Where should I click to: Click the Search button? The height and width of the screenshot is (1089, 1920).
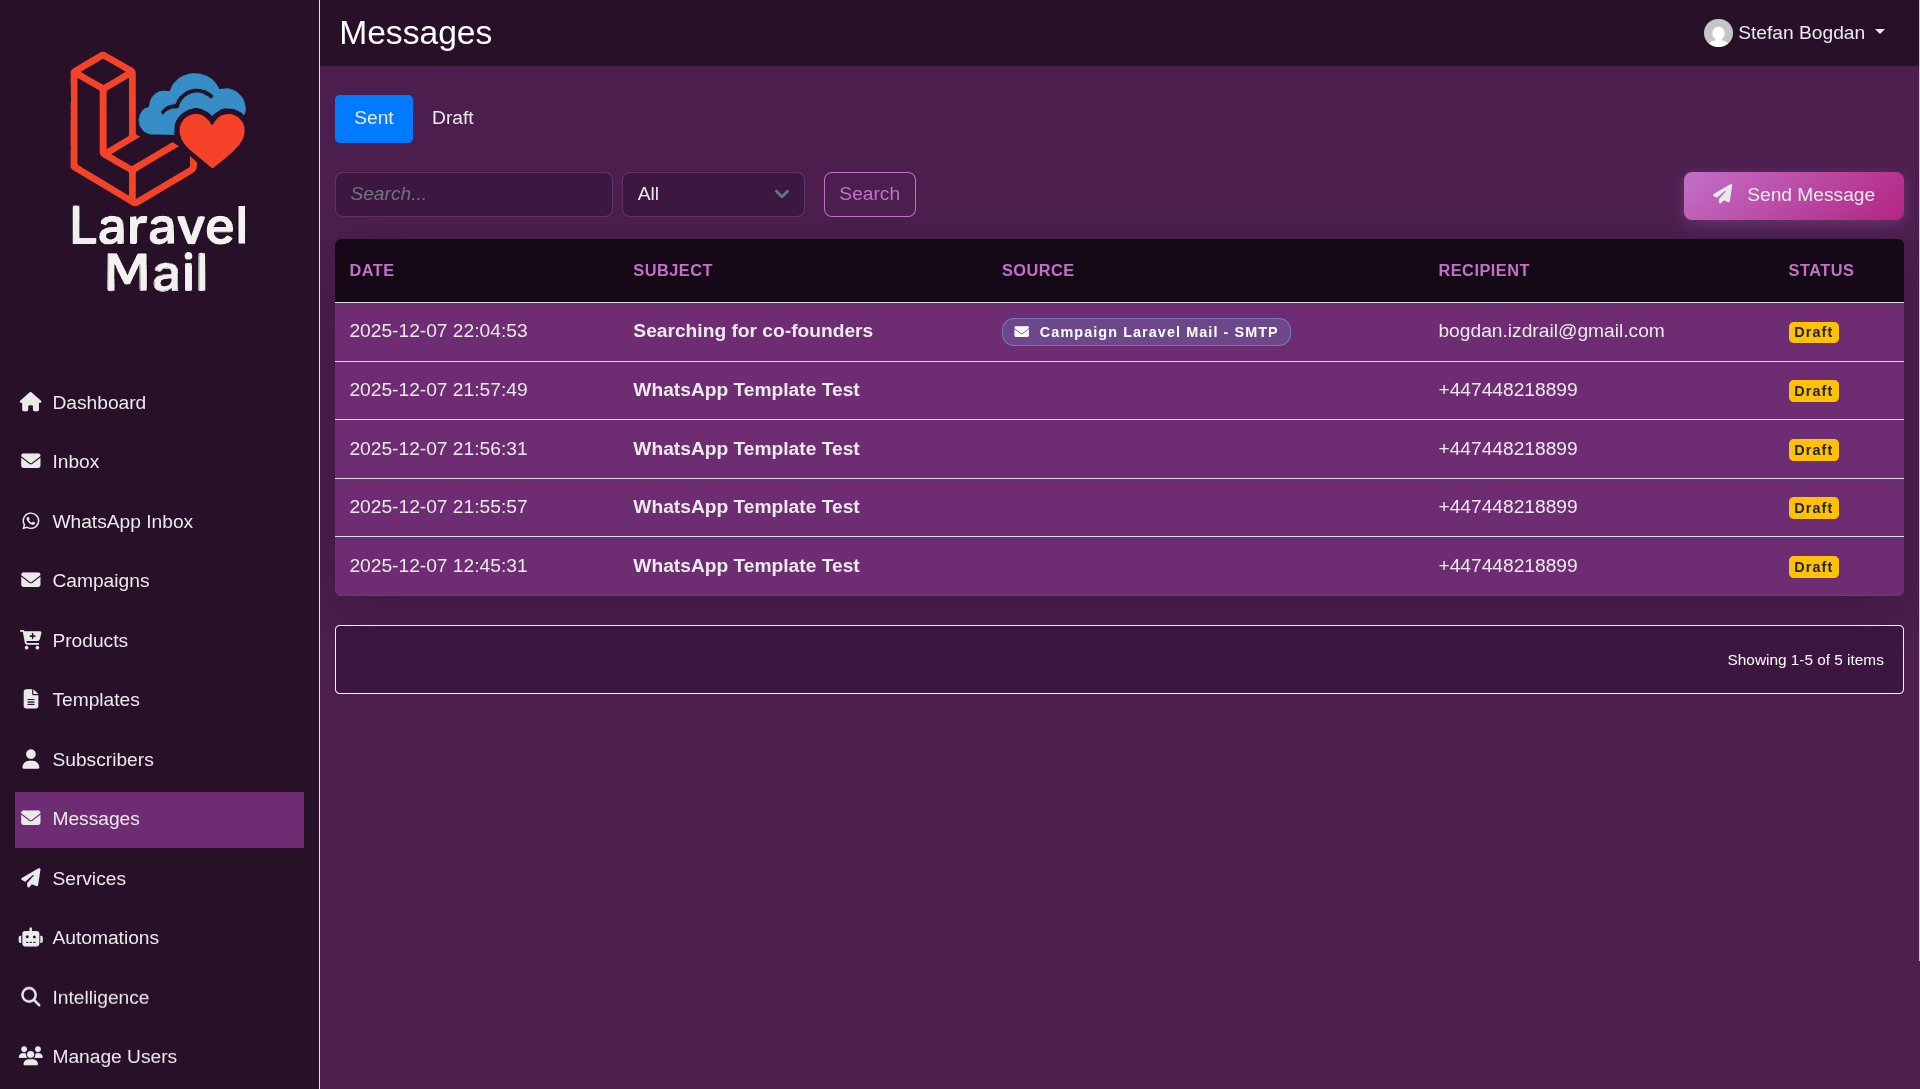869,194
